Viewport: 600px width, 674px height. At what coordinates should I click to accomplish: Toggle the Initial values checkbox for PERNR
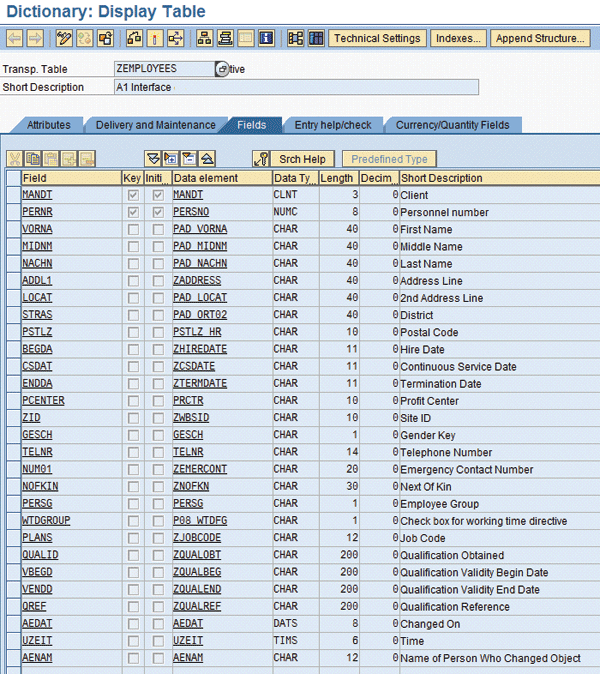(157, 212)
